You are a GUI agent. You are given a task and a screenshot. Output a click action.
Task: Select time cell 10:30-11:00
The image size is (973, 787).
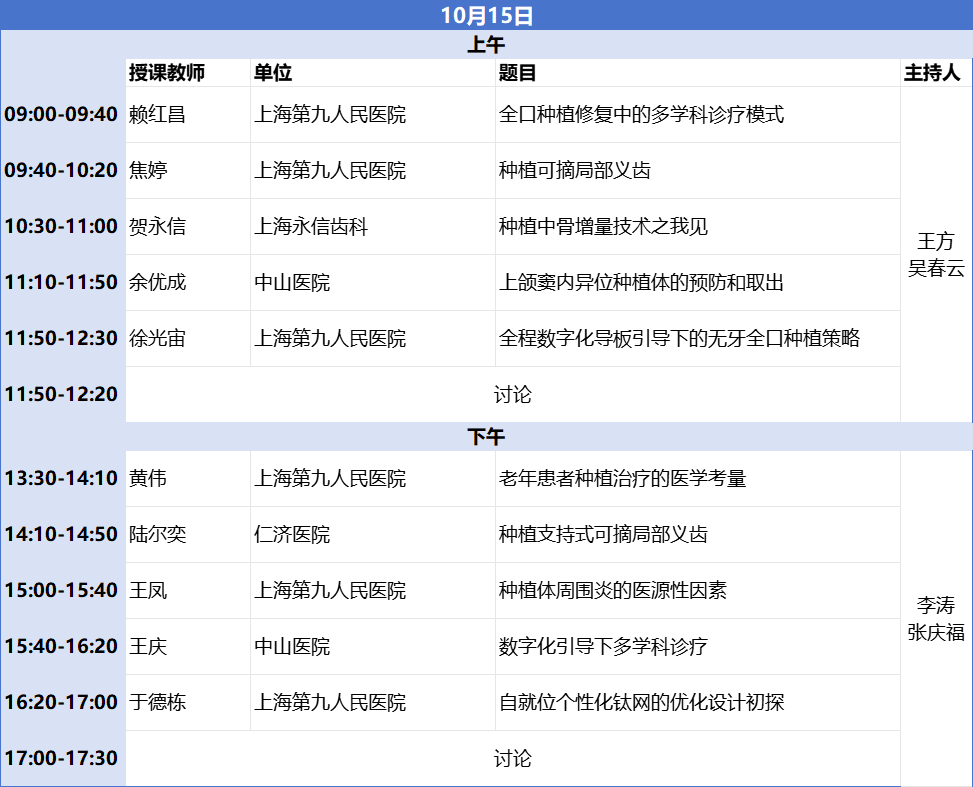[61, 226]
